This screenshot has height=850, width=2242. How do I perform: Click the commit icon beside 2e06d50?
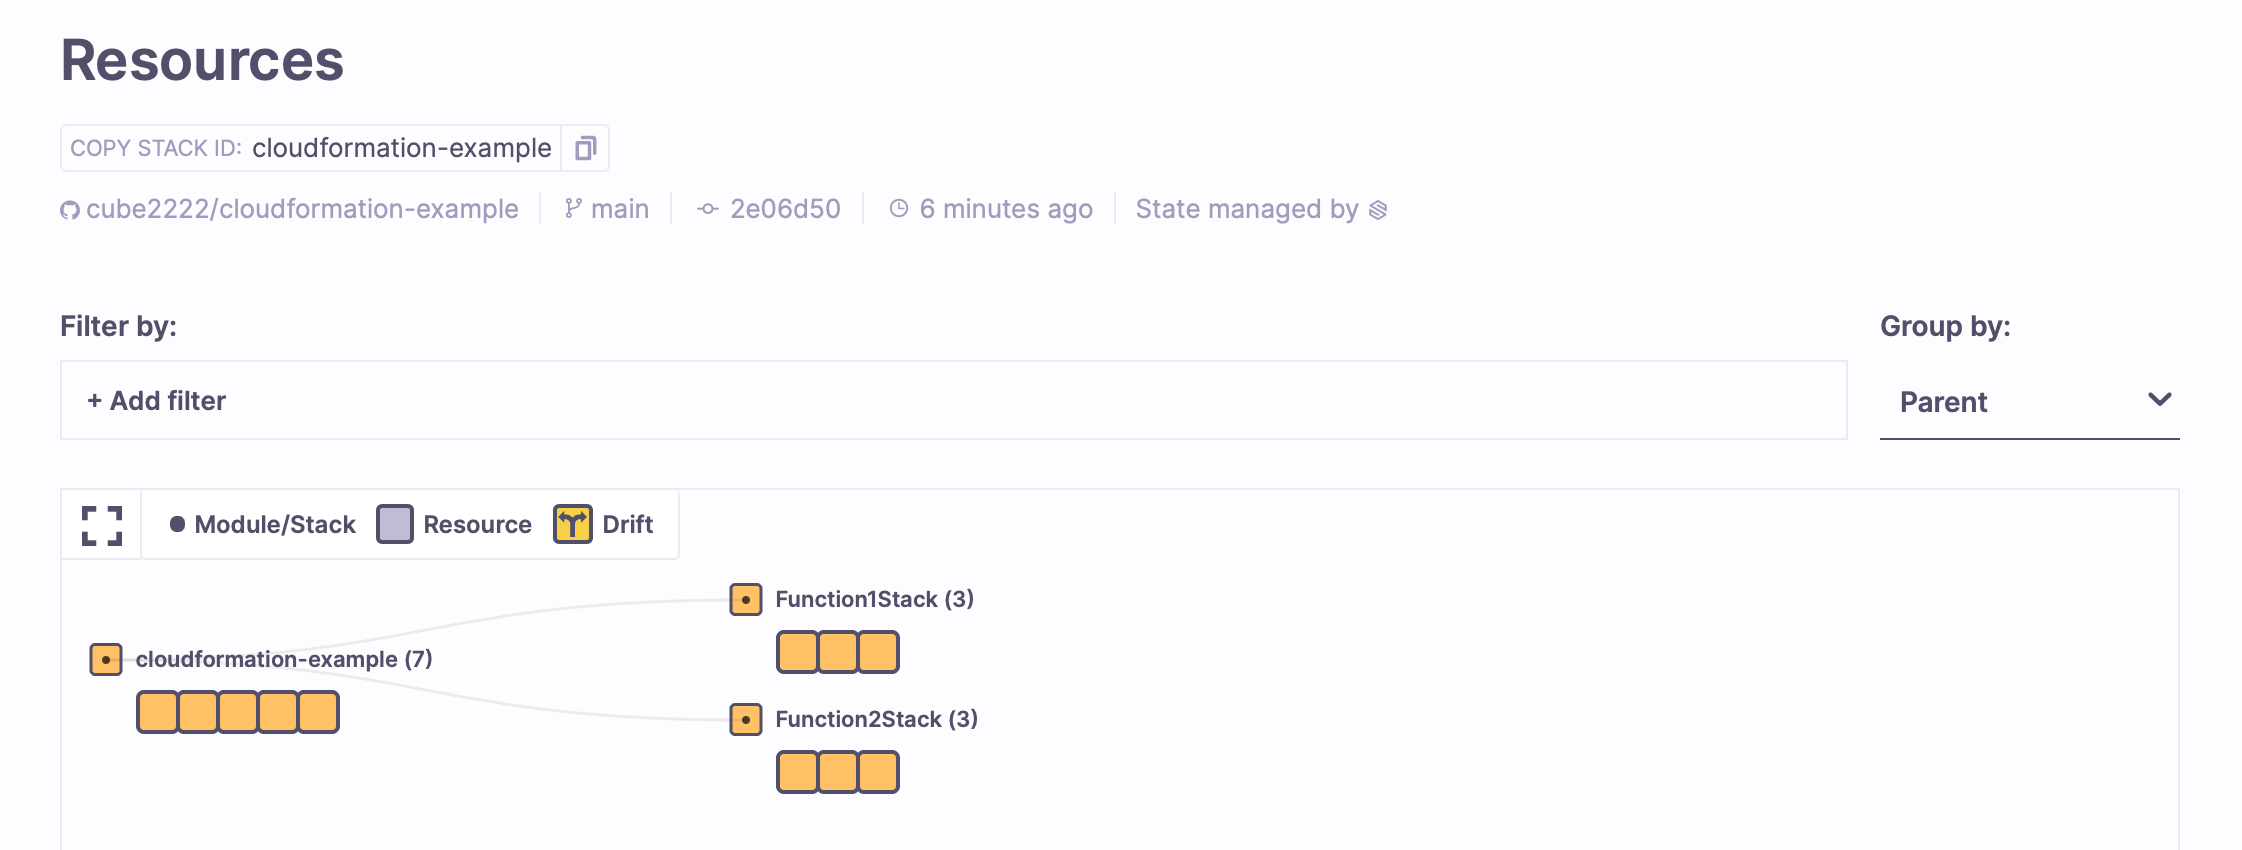point(708,209)
